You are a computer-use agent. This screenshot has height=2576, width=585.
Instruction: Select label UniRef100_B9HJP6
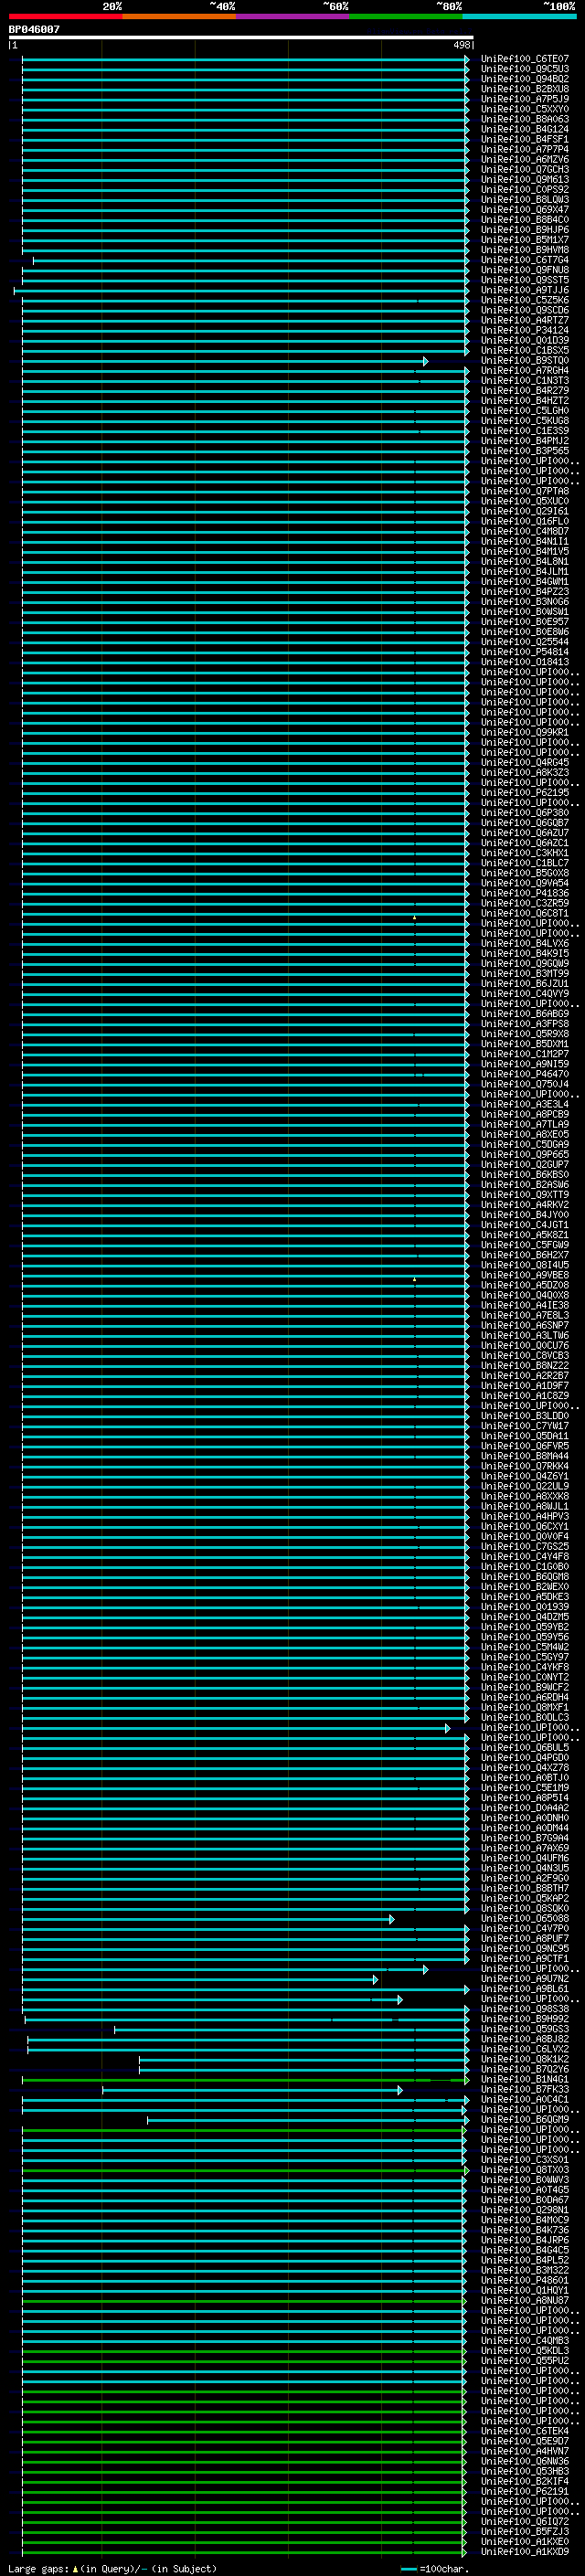pos(524,230)
